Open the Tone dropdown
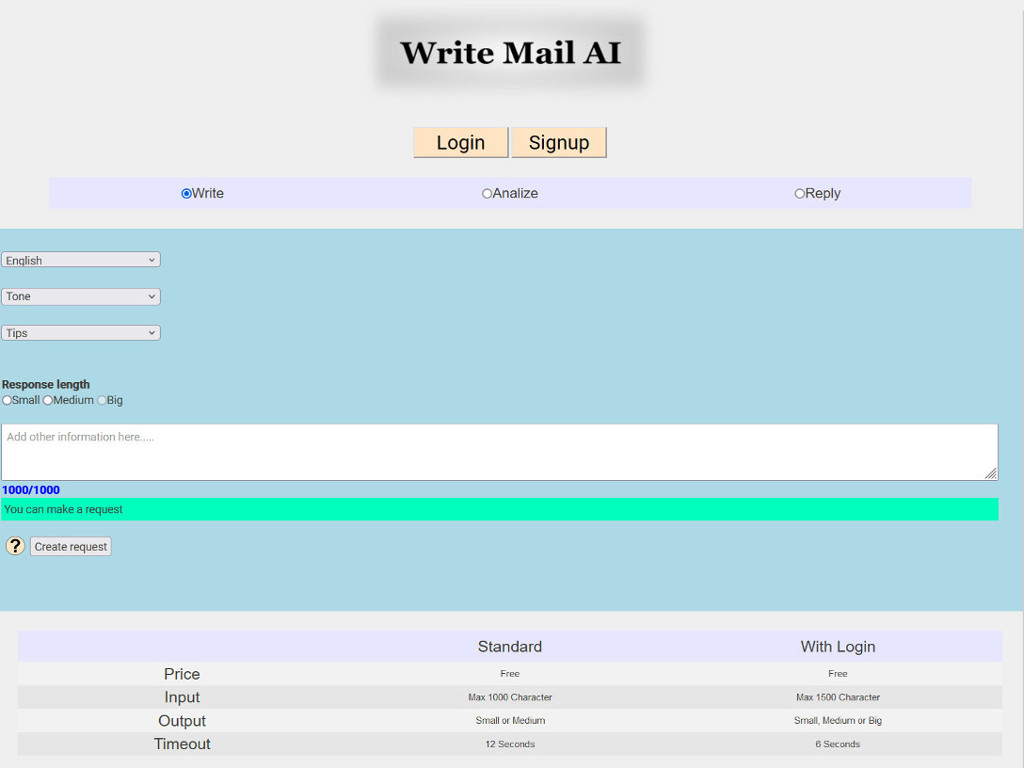1024x768 pixels. [81, 296]
